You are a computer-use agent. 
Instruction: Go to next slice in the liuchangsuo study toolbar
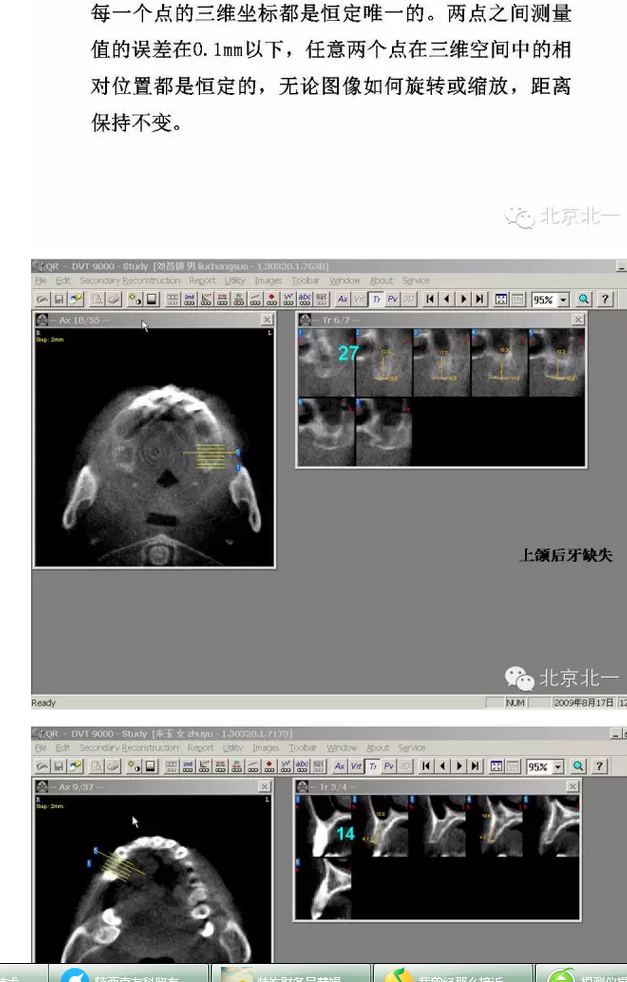point(463,299)
